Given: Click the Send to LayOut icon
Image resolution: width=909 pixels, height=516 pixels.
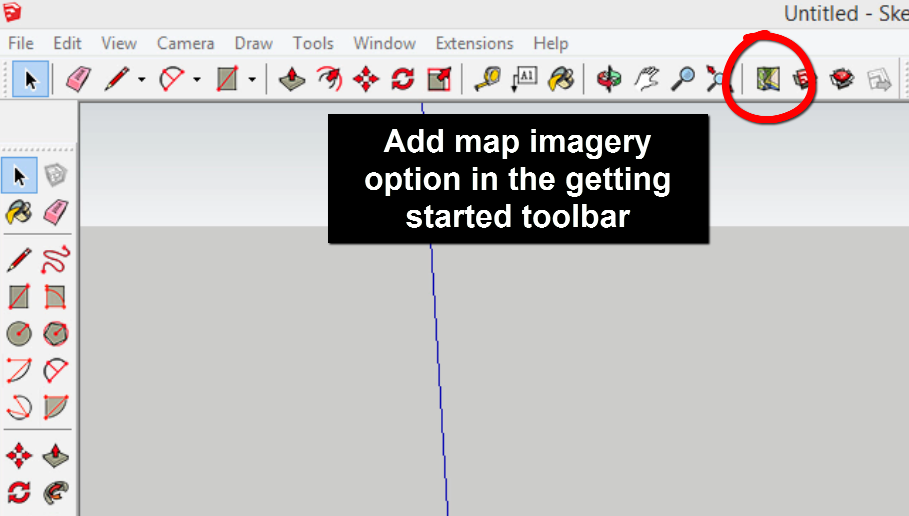Looking at the screenshot, I should [x=879, y=79].
